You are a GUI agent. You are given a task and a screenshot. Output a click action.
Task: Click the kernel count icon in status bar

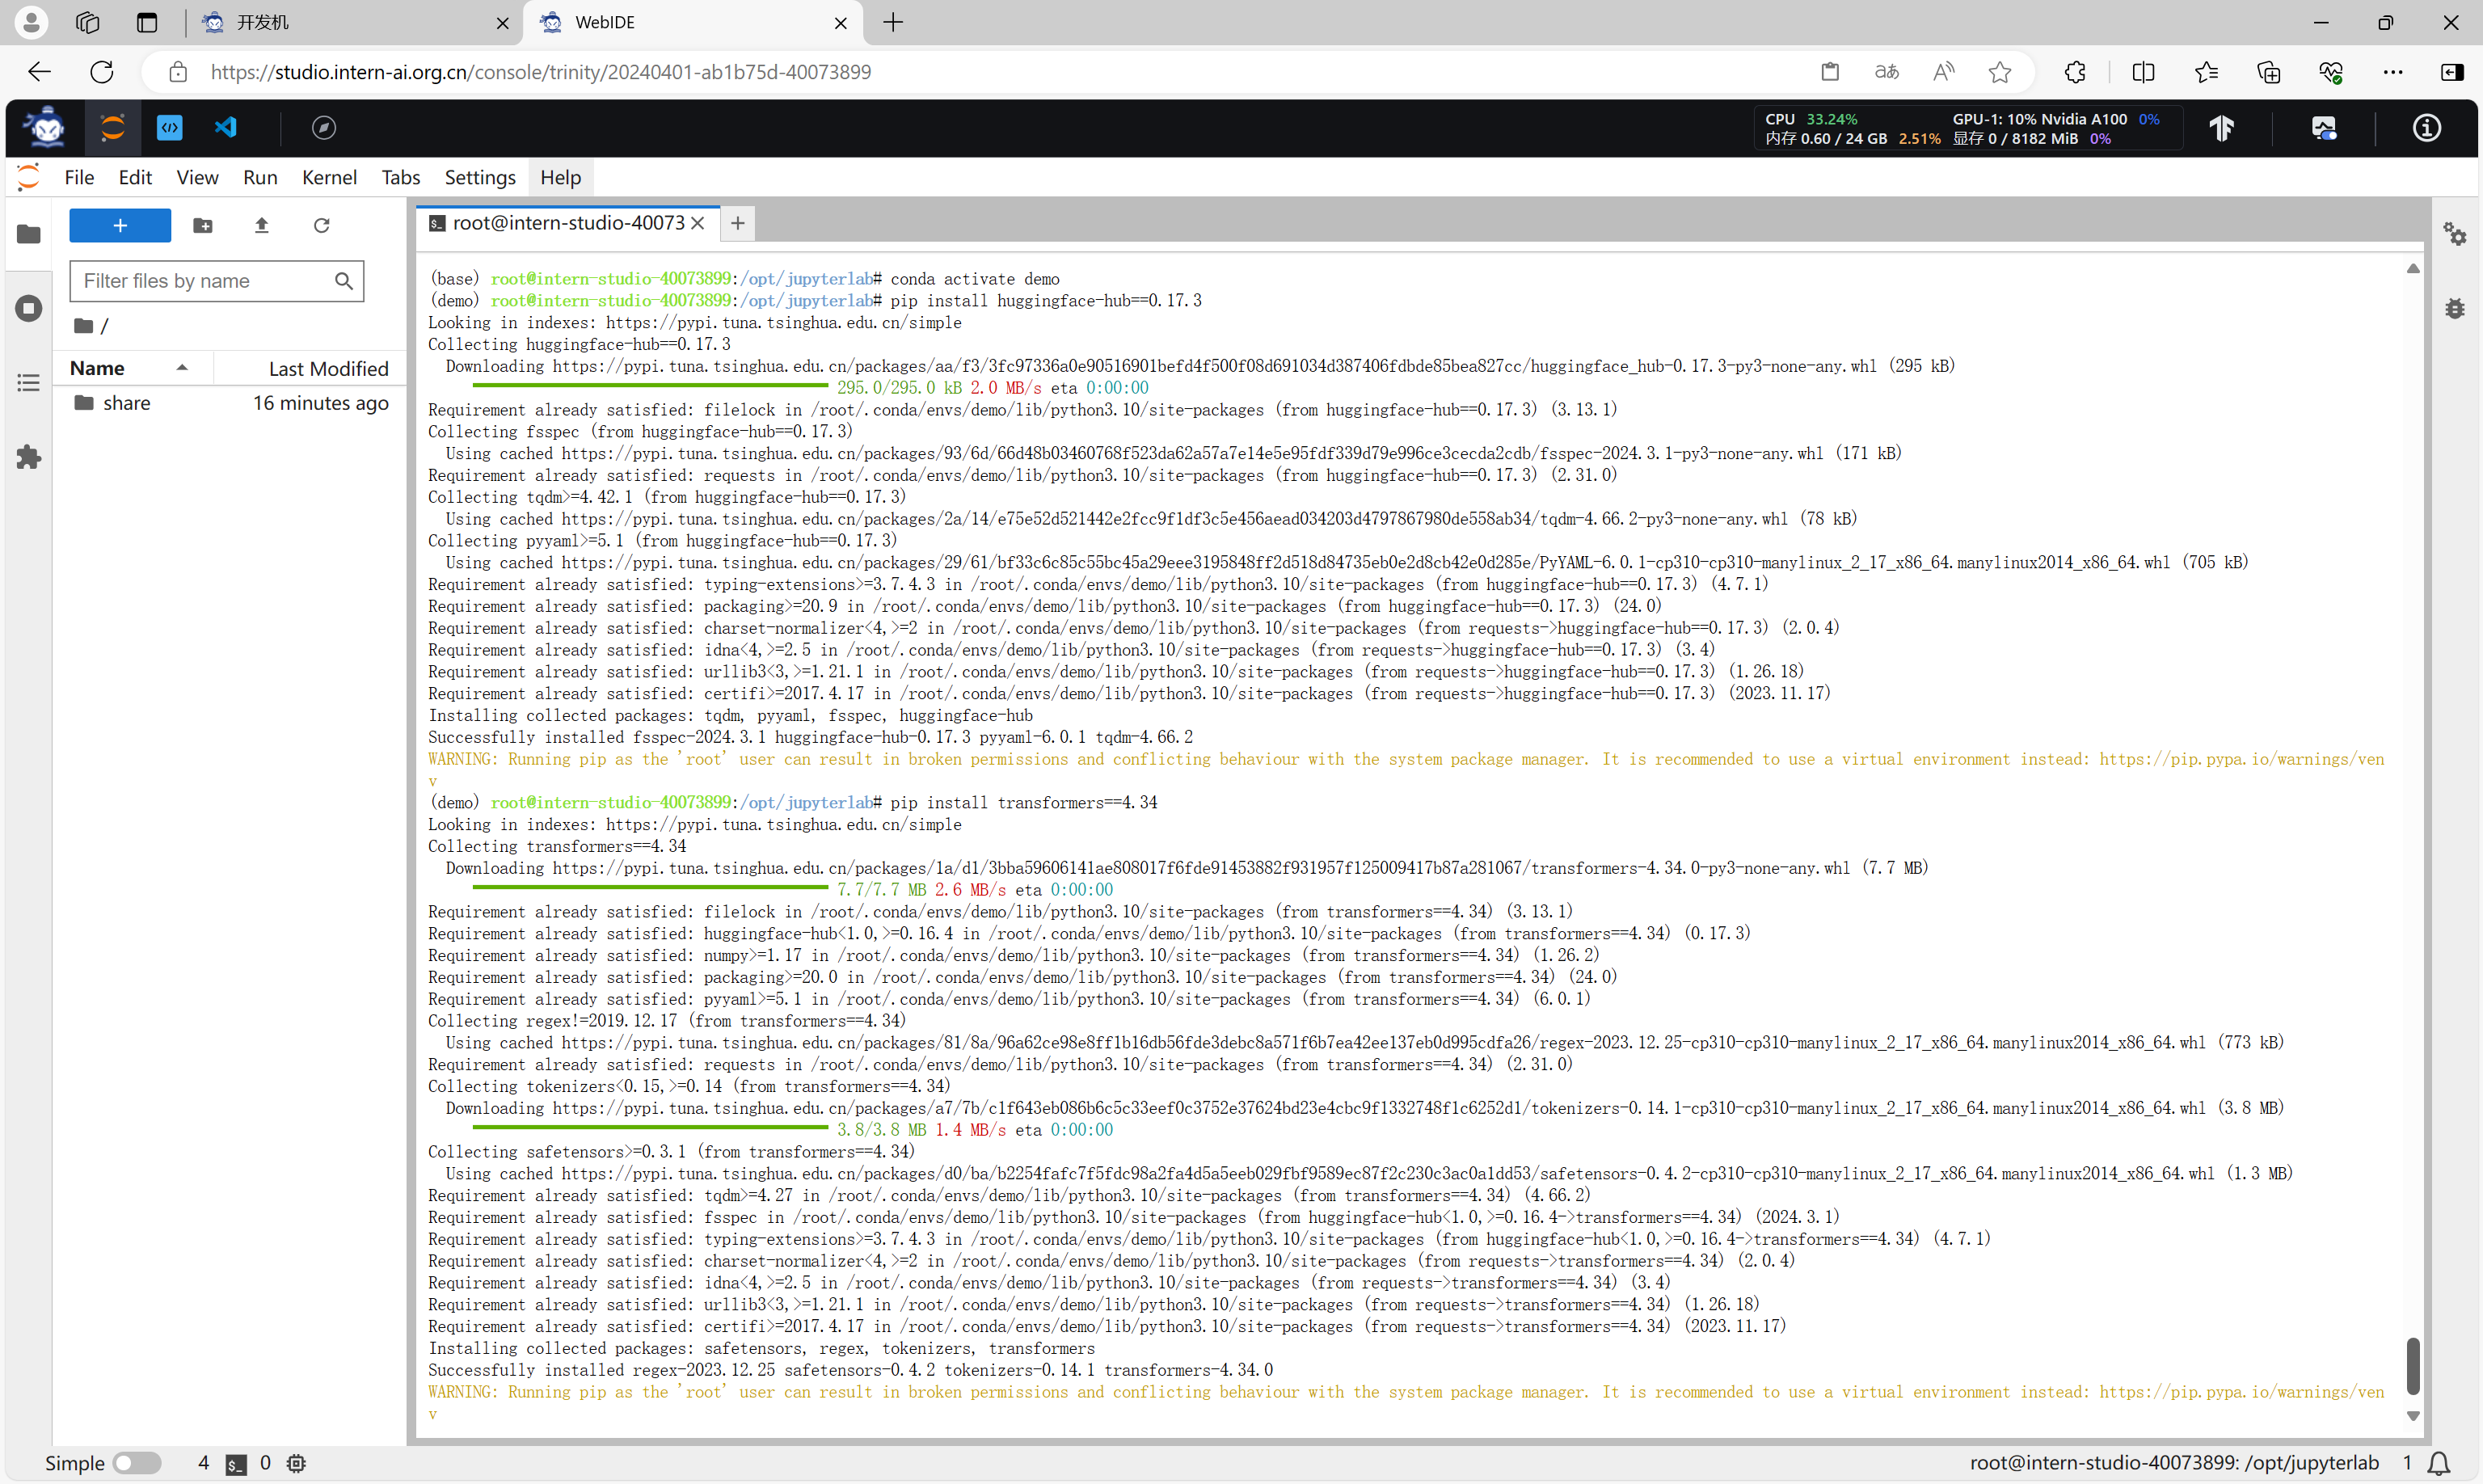coord(296,1463)
